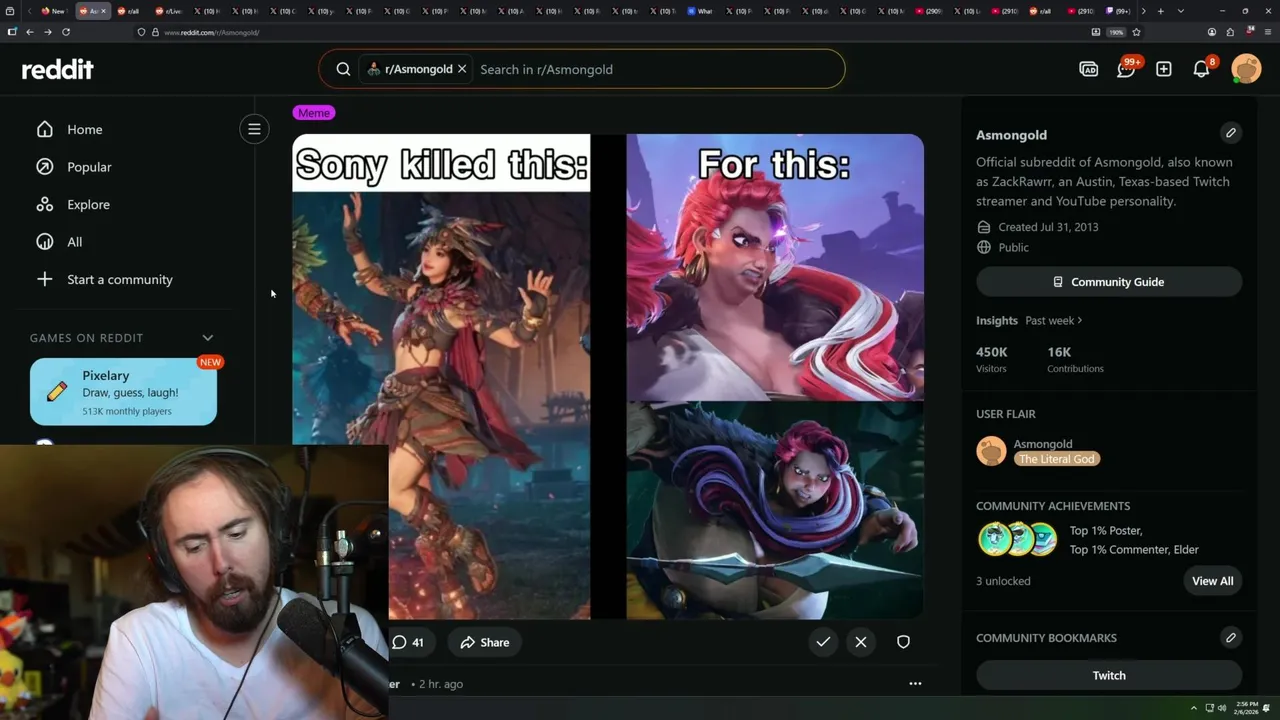Click 'Created Jul 31, 2013' text
Viewport: 1280px width, 720px height.
(x=1048, y=227)
